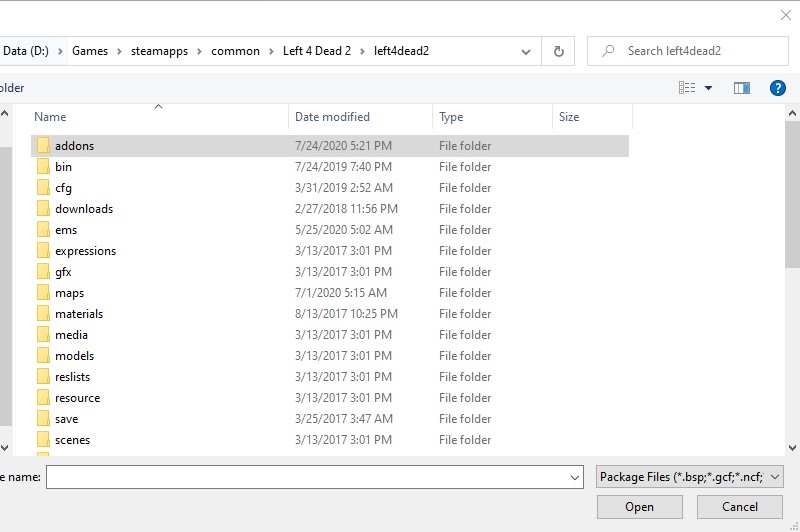Open the view options dropdown arrow
The height and width of the screenshot is (532, 800).
(x=709, y=88)
